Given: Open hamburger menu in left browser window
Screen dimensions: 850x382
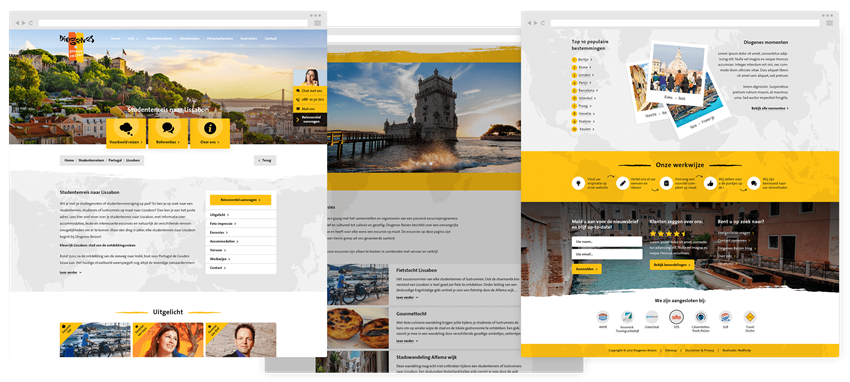Looking at the screenshot, I should [317, 23].
